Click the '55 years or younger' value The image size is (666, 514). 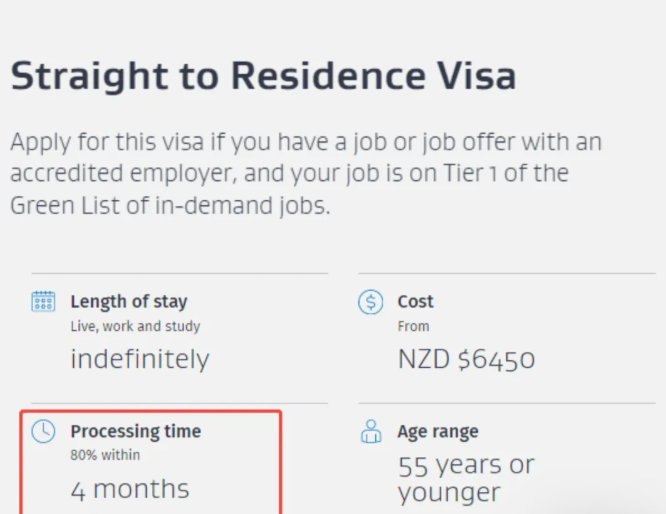(465, 478)
